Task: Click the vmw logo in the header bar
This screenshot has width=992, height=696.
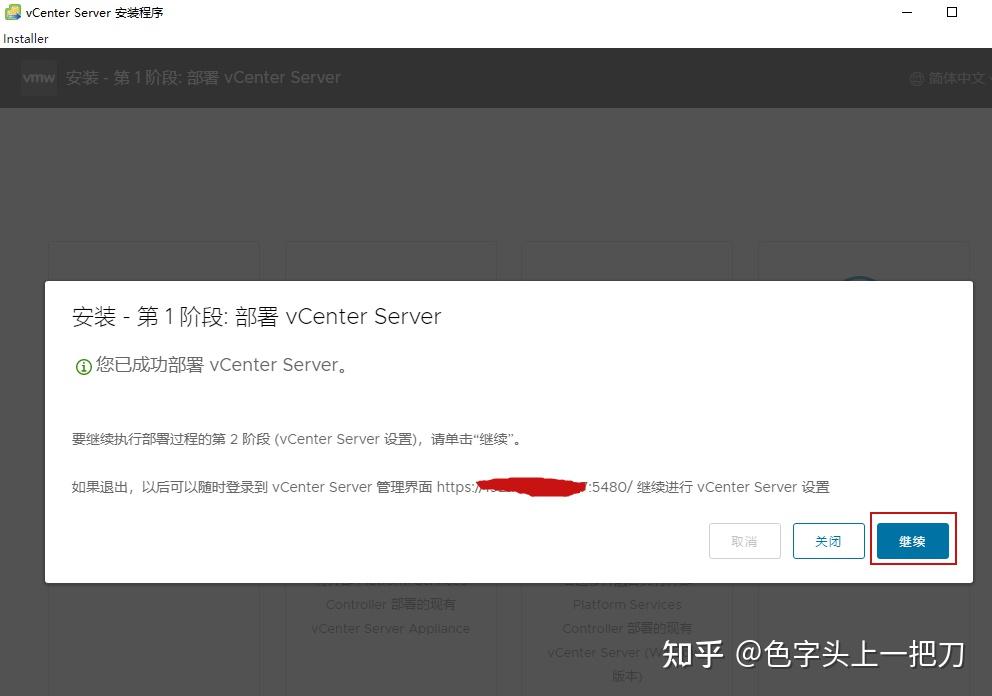Action: [x=38, y=77]
